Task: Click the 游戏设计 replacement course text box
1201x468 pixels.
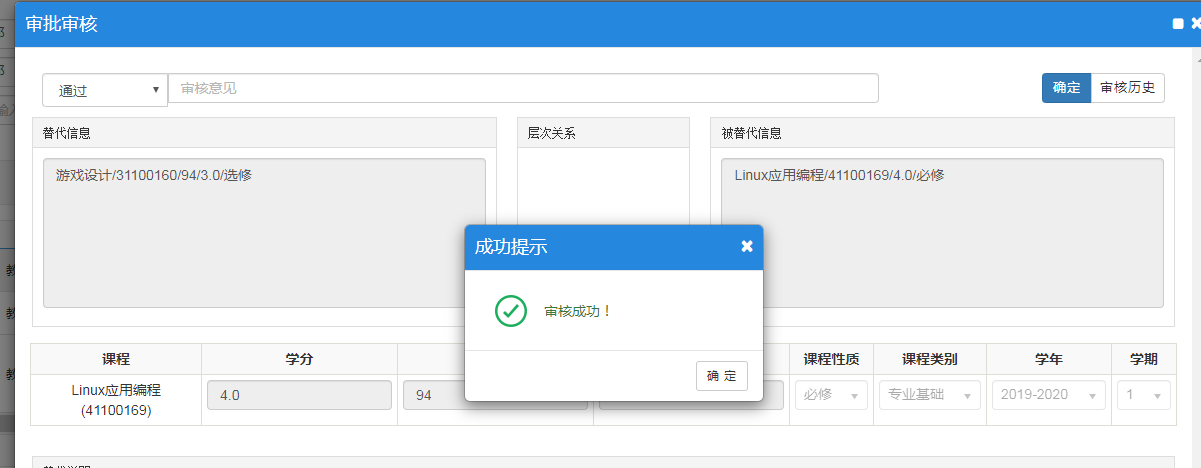Action: [x=264, y=232]
